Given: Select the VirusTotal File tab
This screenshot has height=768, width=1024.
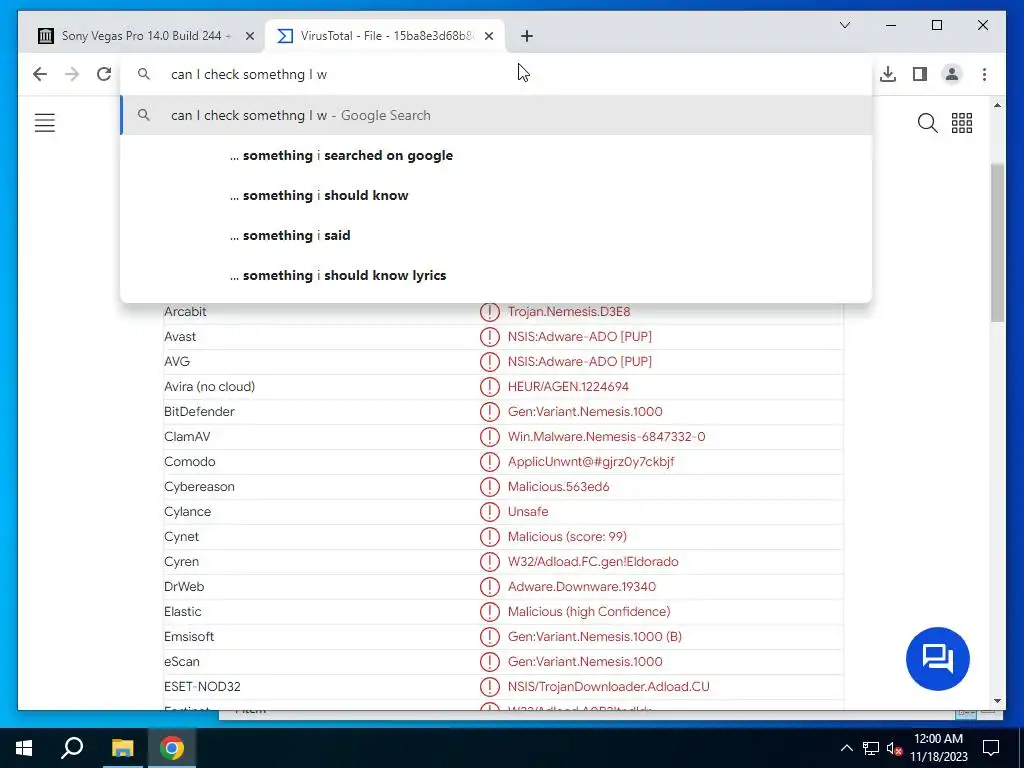Looking at the screenshot, I should [x=385, y=36].
